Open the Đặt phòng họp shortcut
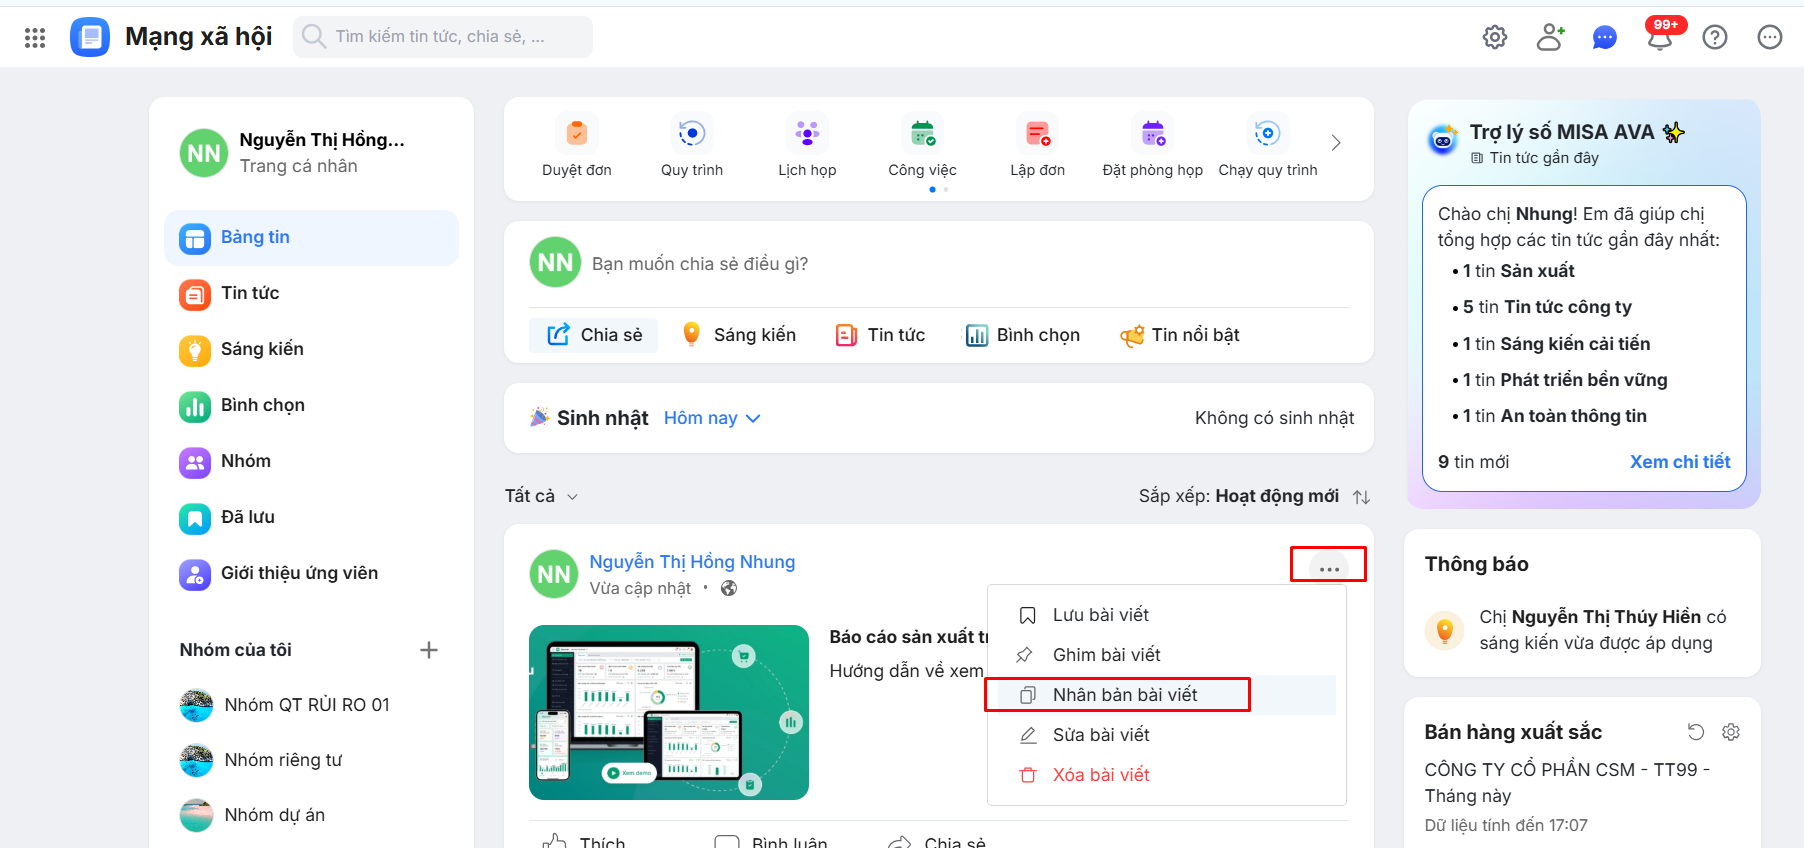The width and height of the screenshot is (1804, 848). [x=1153, y=145]
